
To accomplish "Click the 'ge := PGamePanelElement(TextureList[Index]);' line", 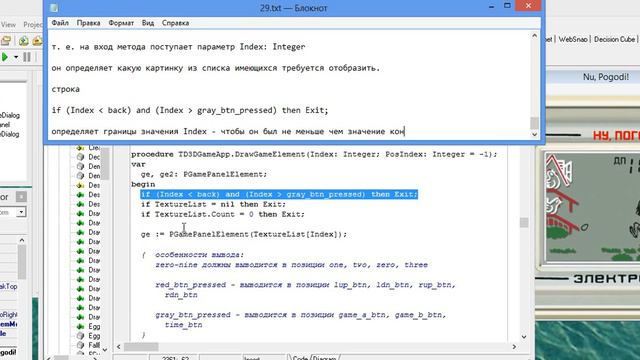I will click(244, 234).
